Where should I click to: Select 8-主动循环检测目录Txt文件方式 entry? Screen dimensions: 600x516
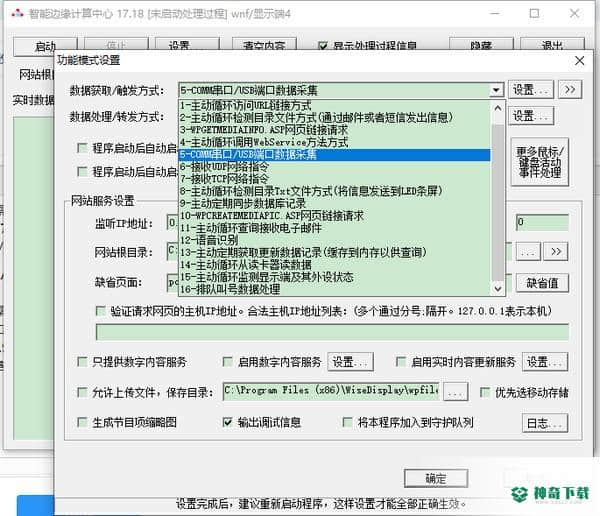coord(334,191)
